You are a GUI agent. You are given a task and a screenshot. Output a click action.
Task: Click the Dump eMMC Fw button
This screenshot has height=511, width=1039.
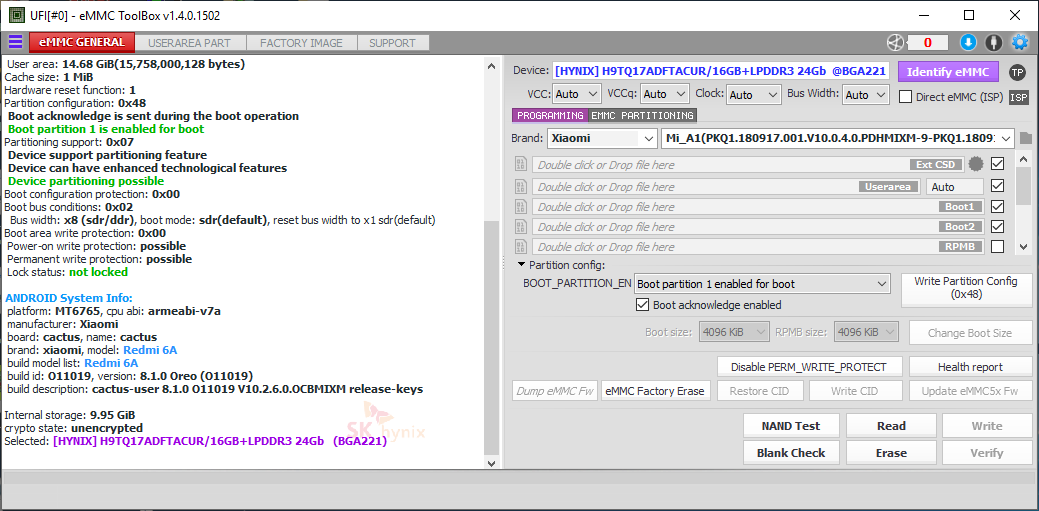click(x=555, y=390)
